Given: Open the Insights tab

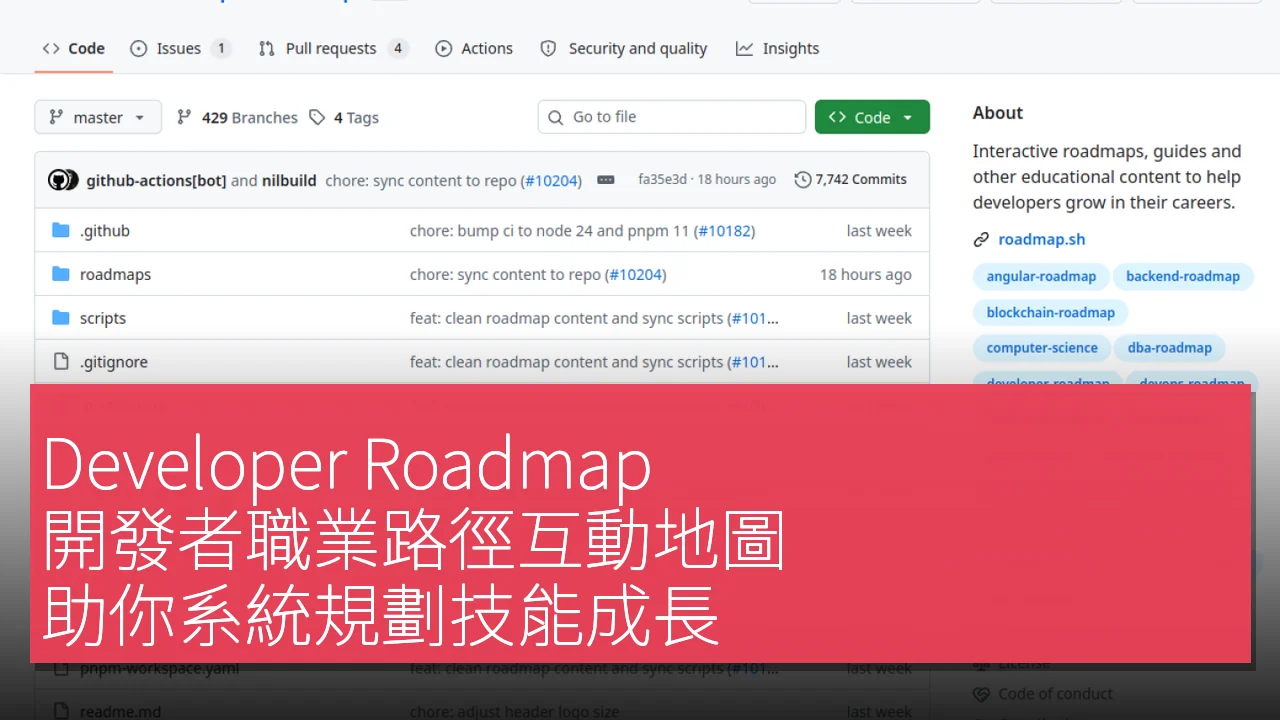Looking at the screenshot, I should pyautogui.click(x=777, y=48).
